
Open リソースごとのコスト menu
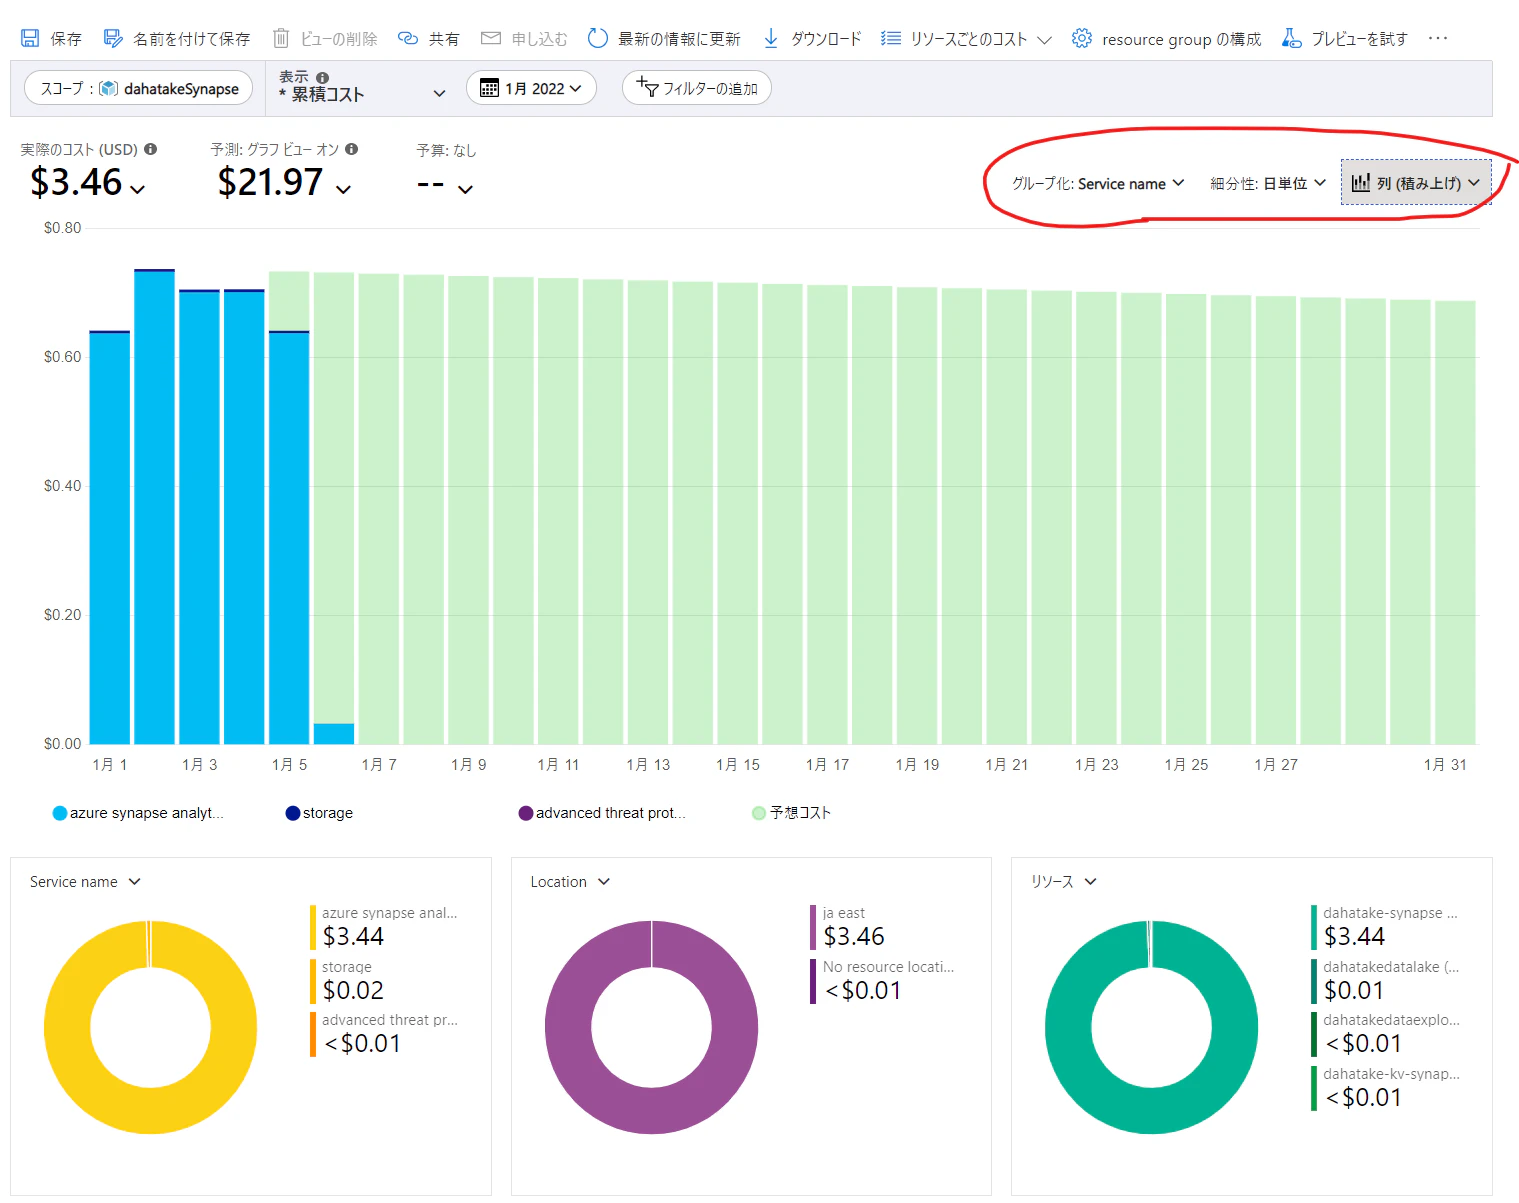(966, 38)
